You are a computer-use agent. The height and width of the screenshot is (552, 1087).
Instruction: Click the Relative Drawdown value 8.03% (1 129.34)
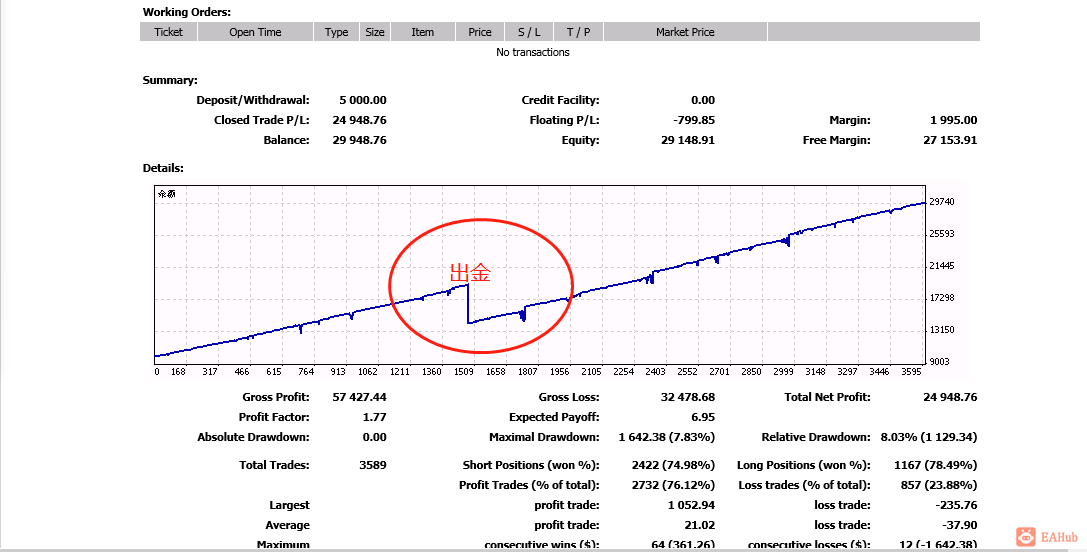929,438
